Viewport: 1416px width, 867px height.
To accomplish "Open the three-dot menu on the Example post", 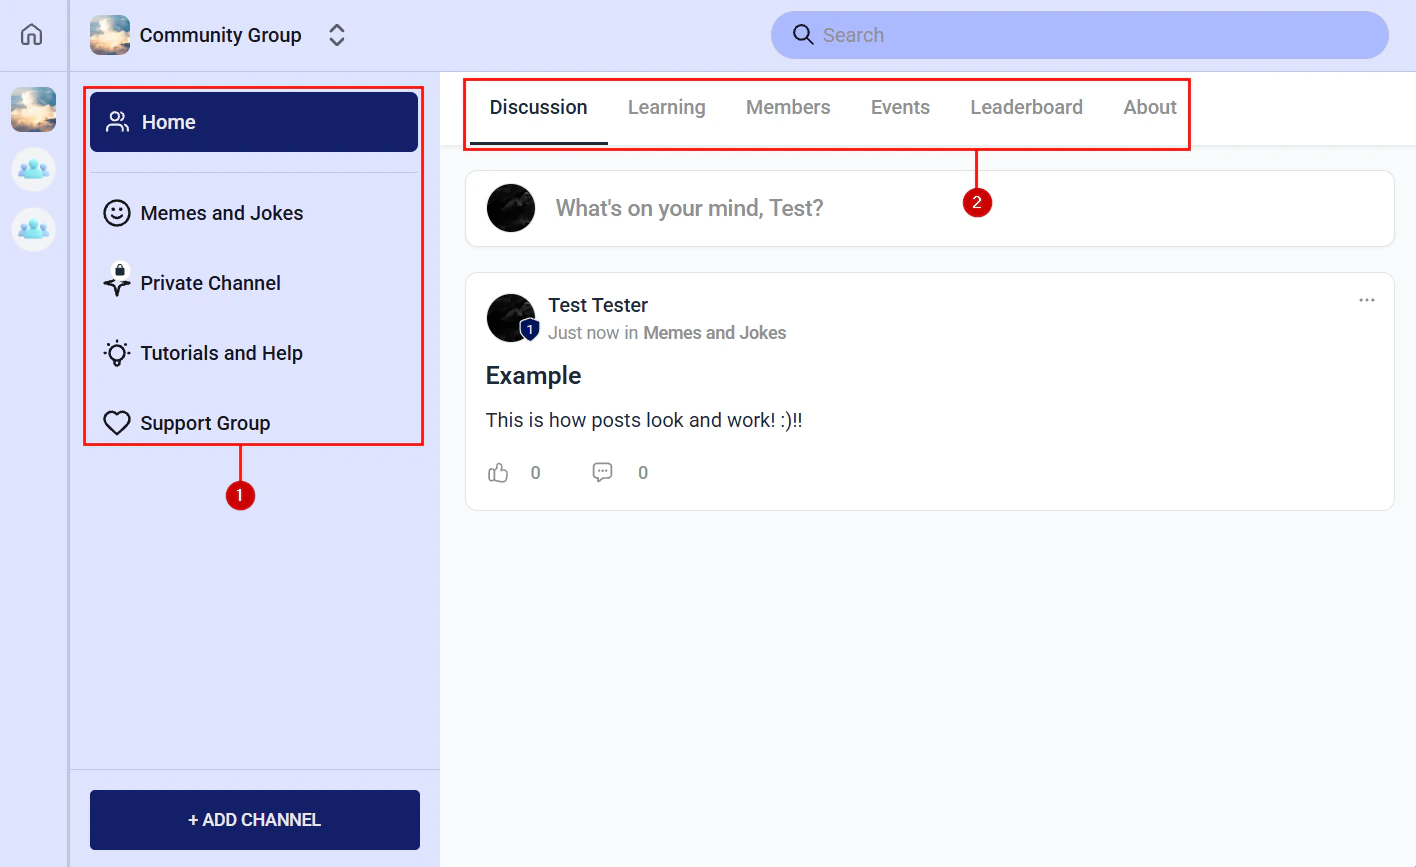I will pos(1367,300).
